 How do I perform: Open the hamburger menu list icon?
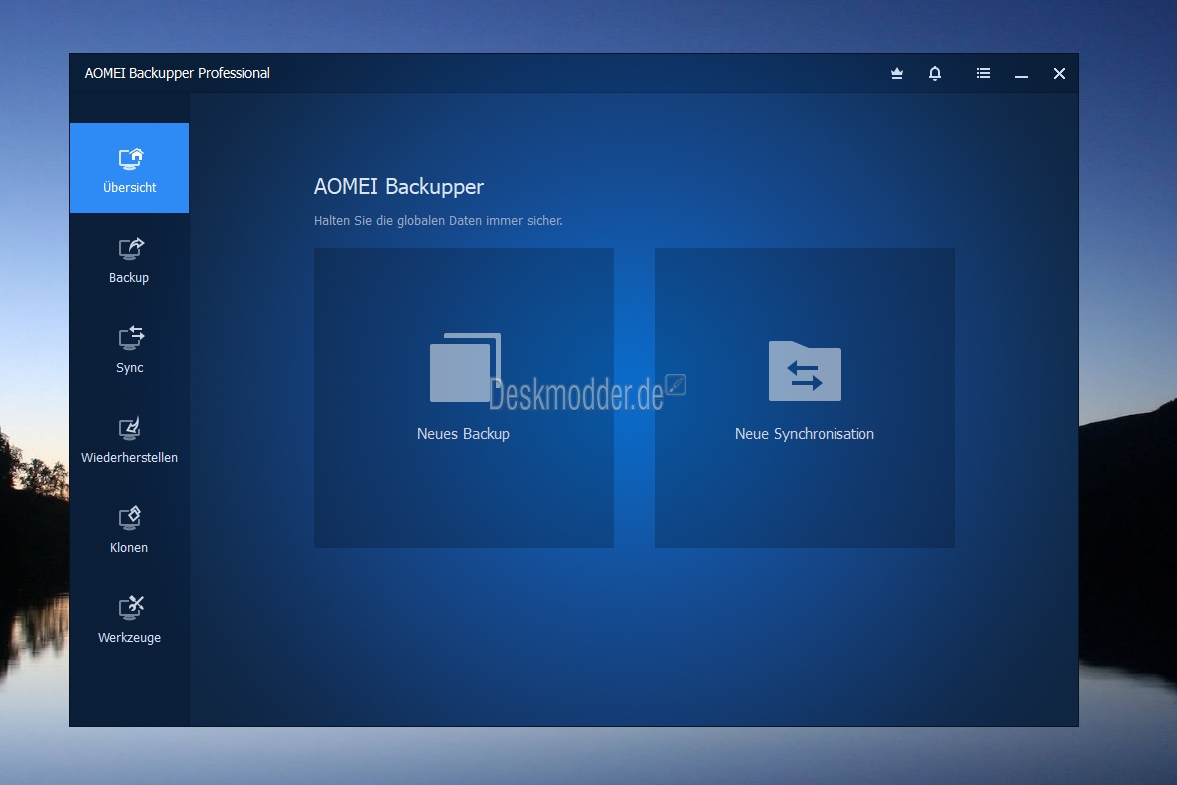pos(983,73)
